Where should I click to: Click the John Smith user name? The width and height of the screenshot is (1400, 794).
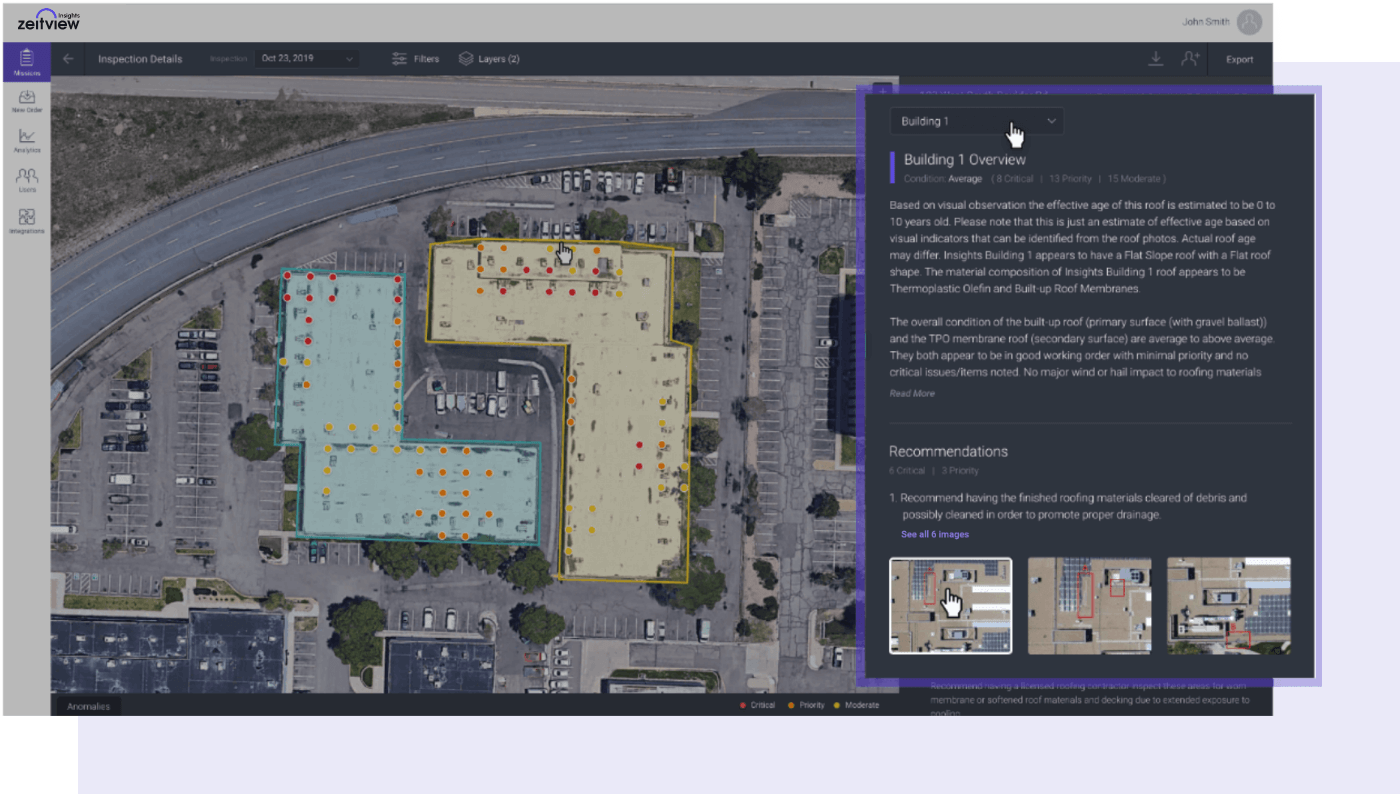tap(1204, 22)
